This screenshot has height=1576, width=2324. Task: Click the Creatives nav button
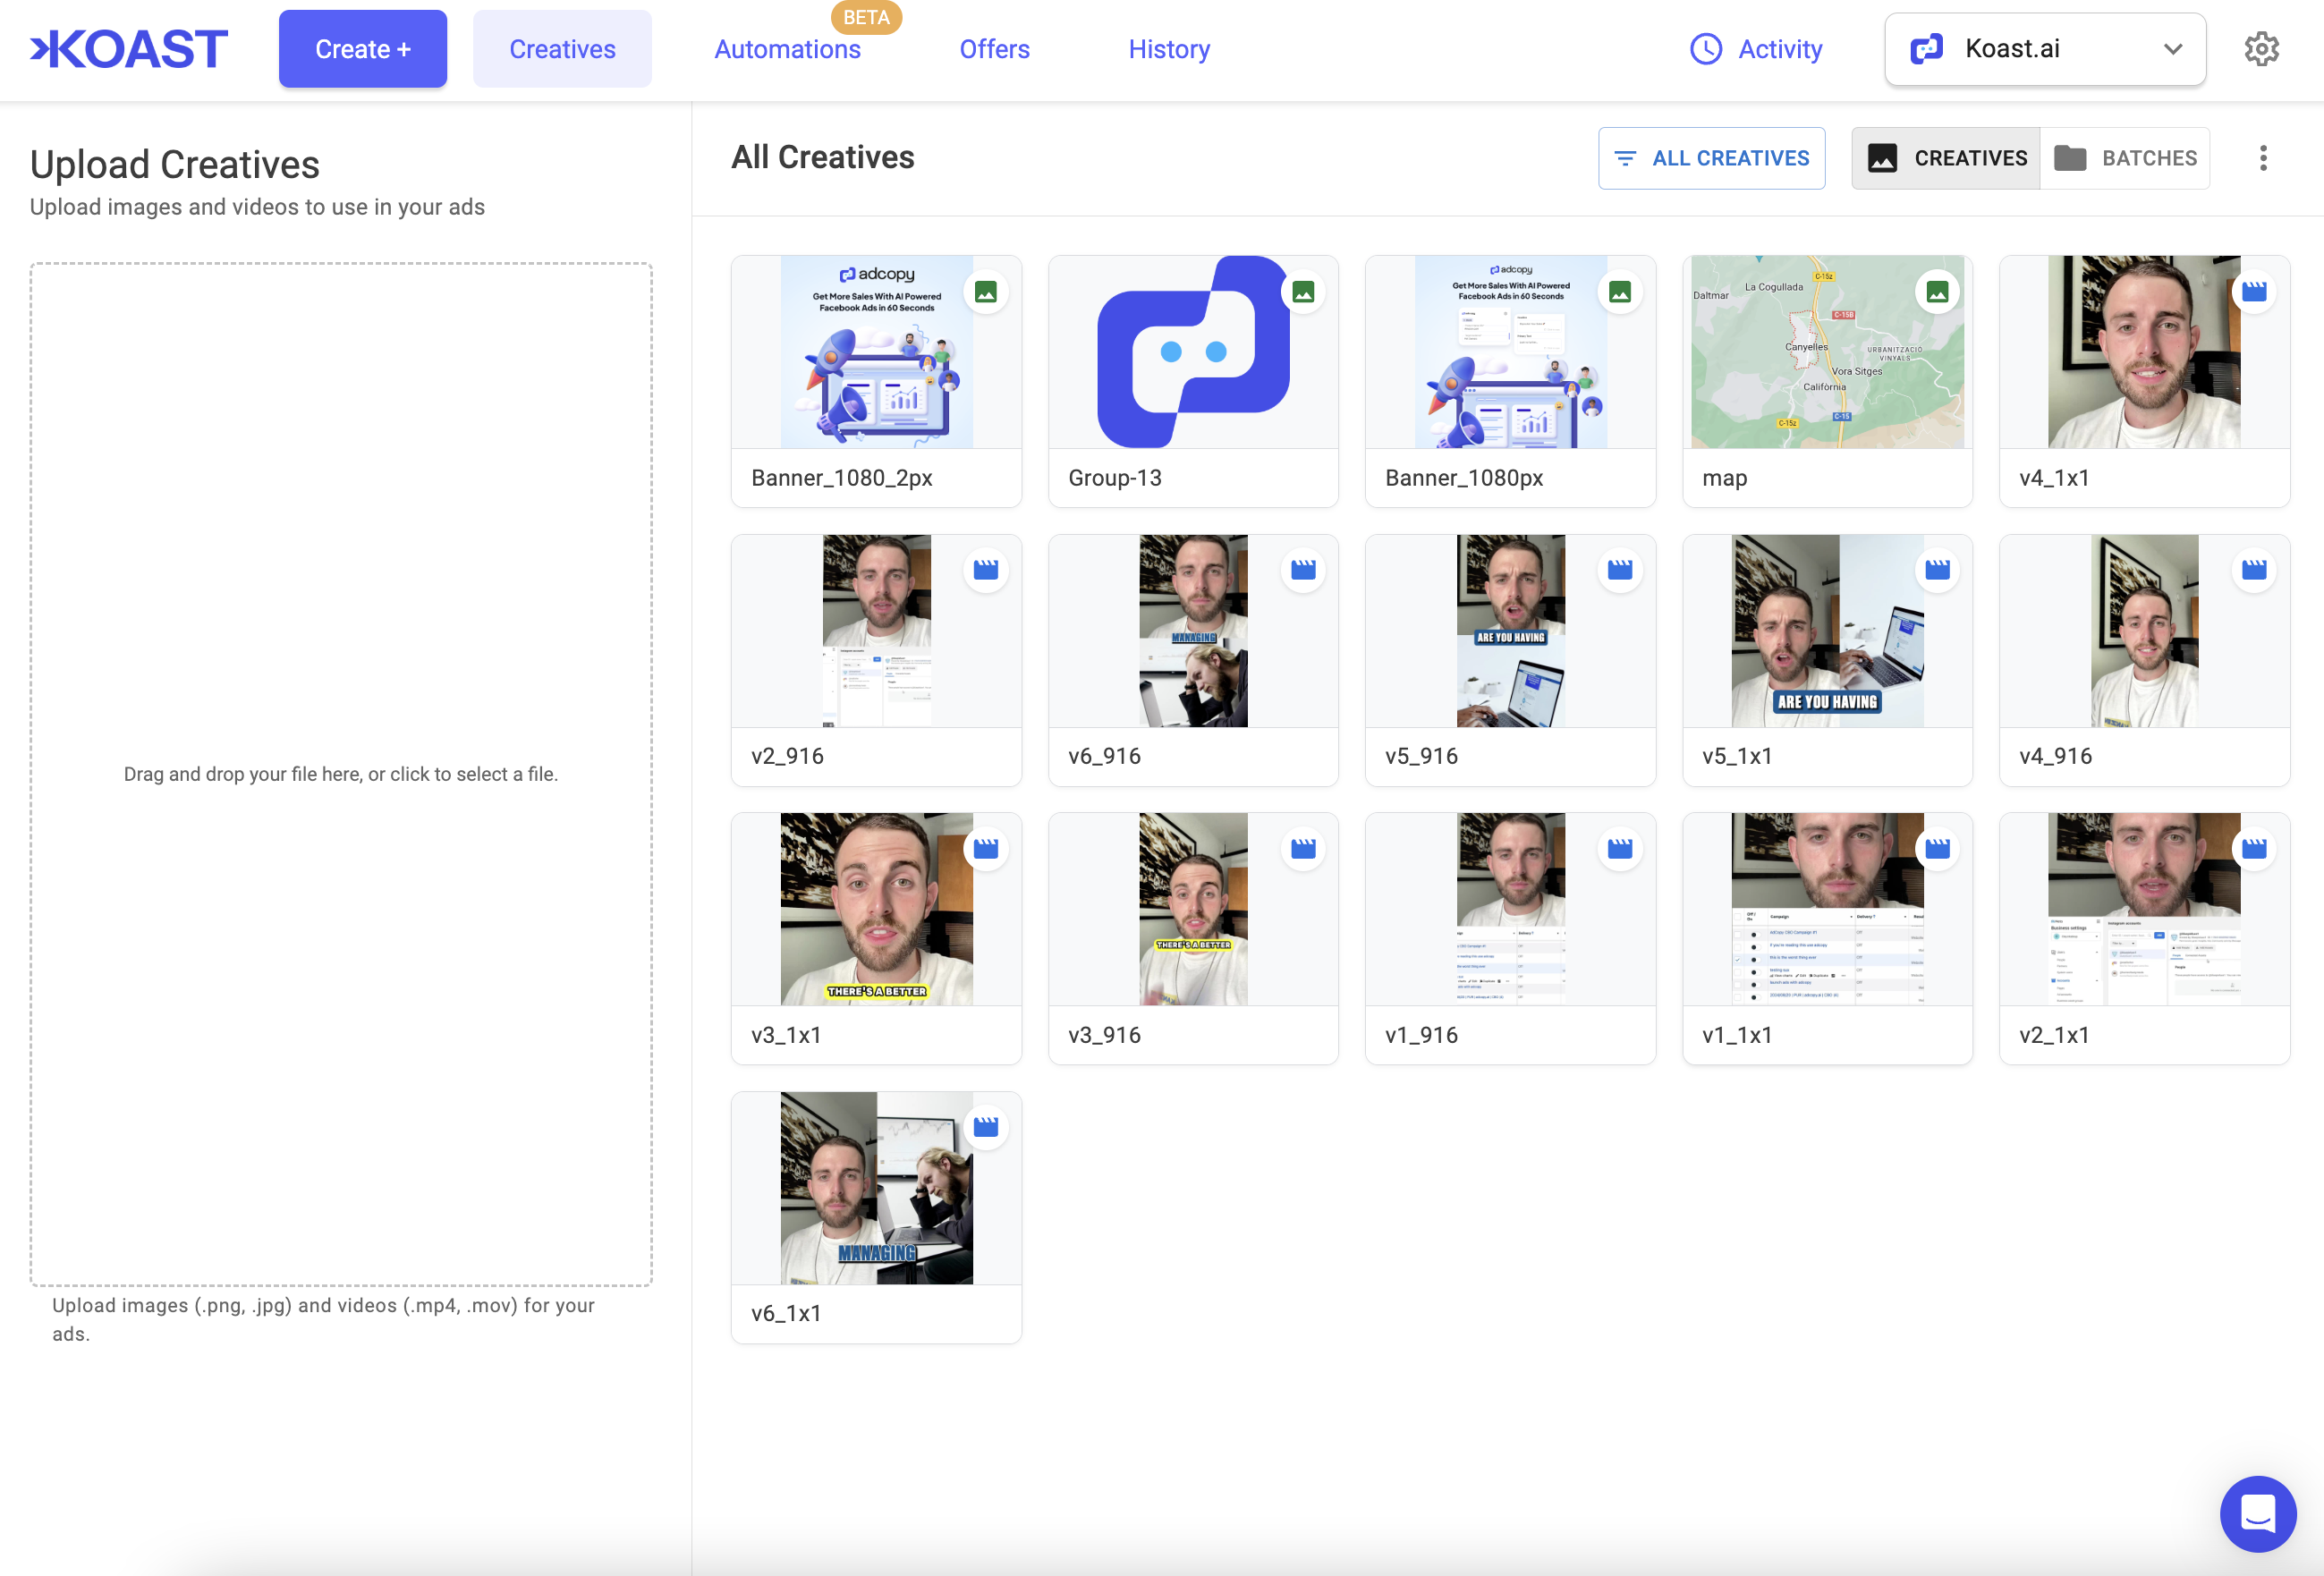coord(562,49)
